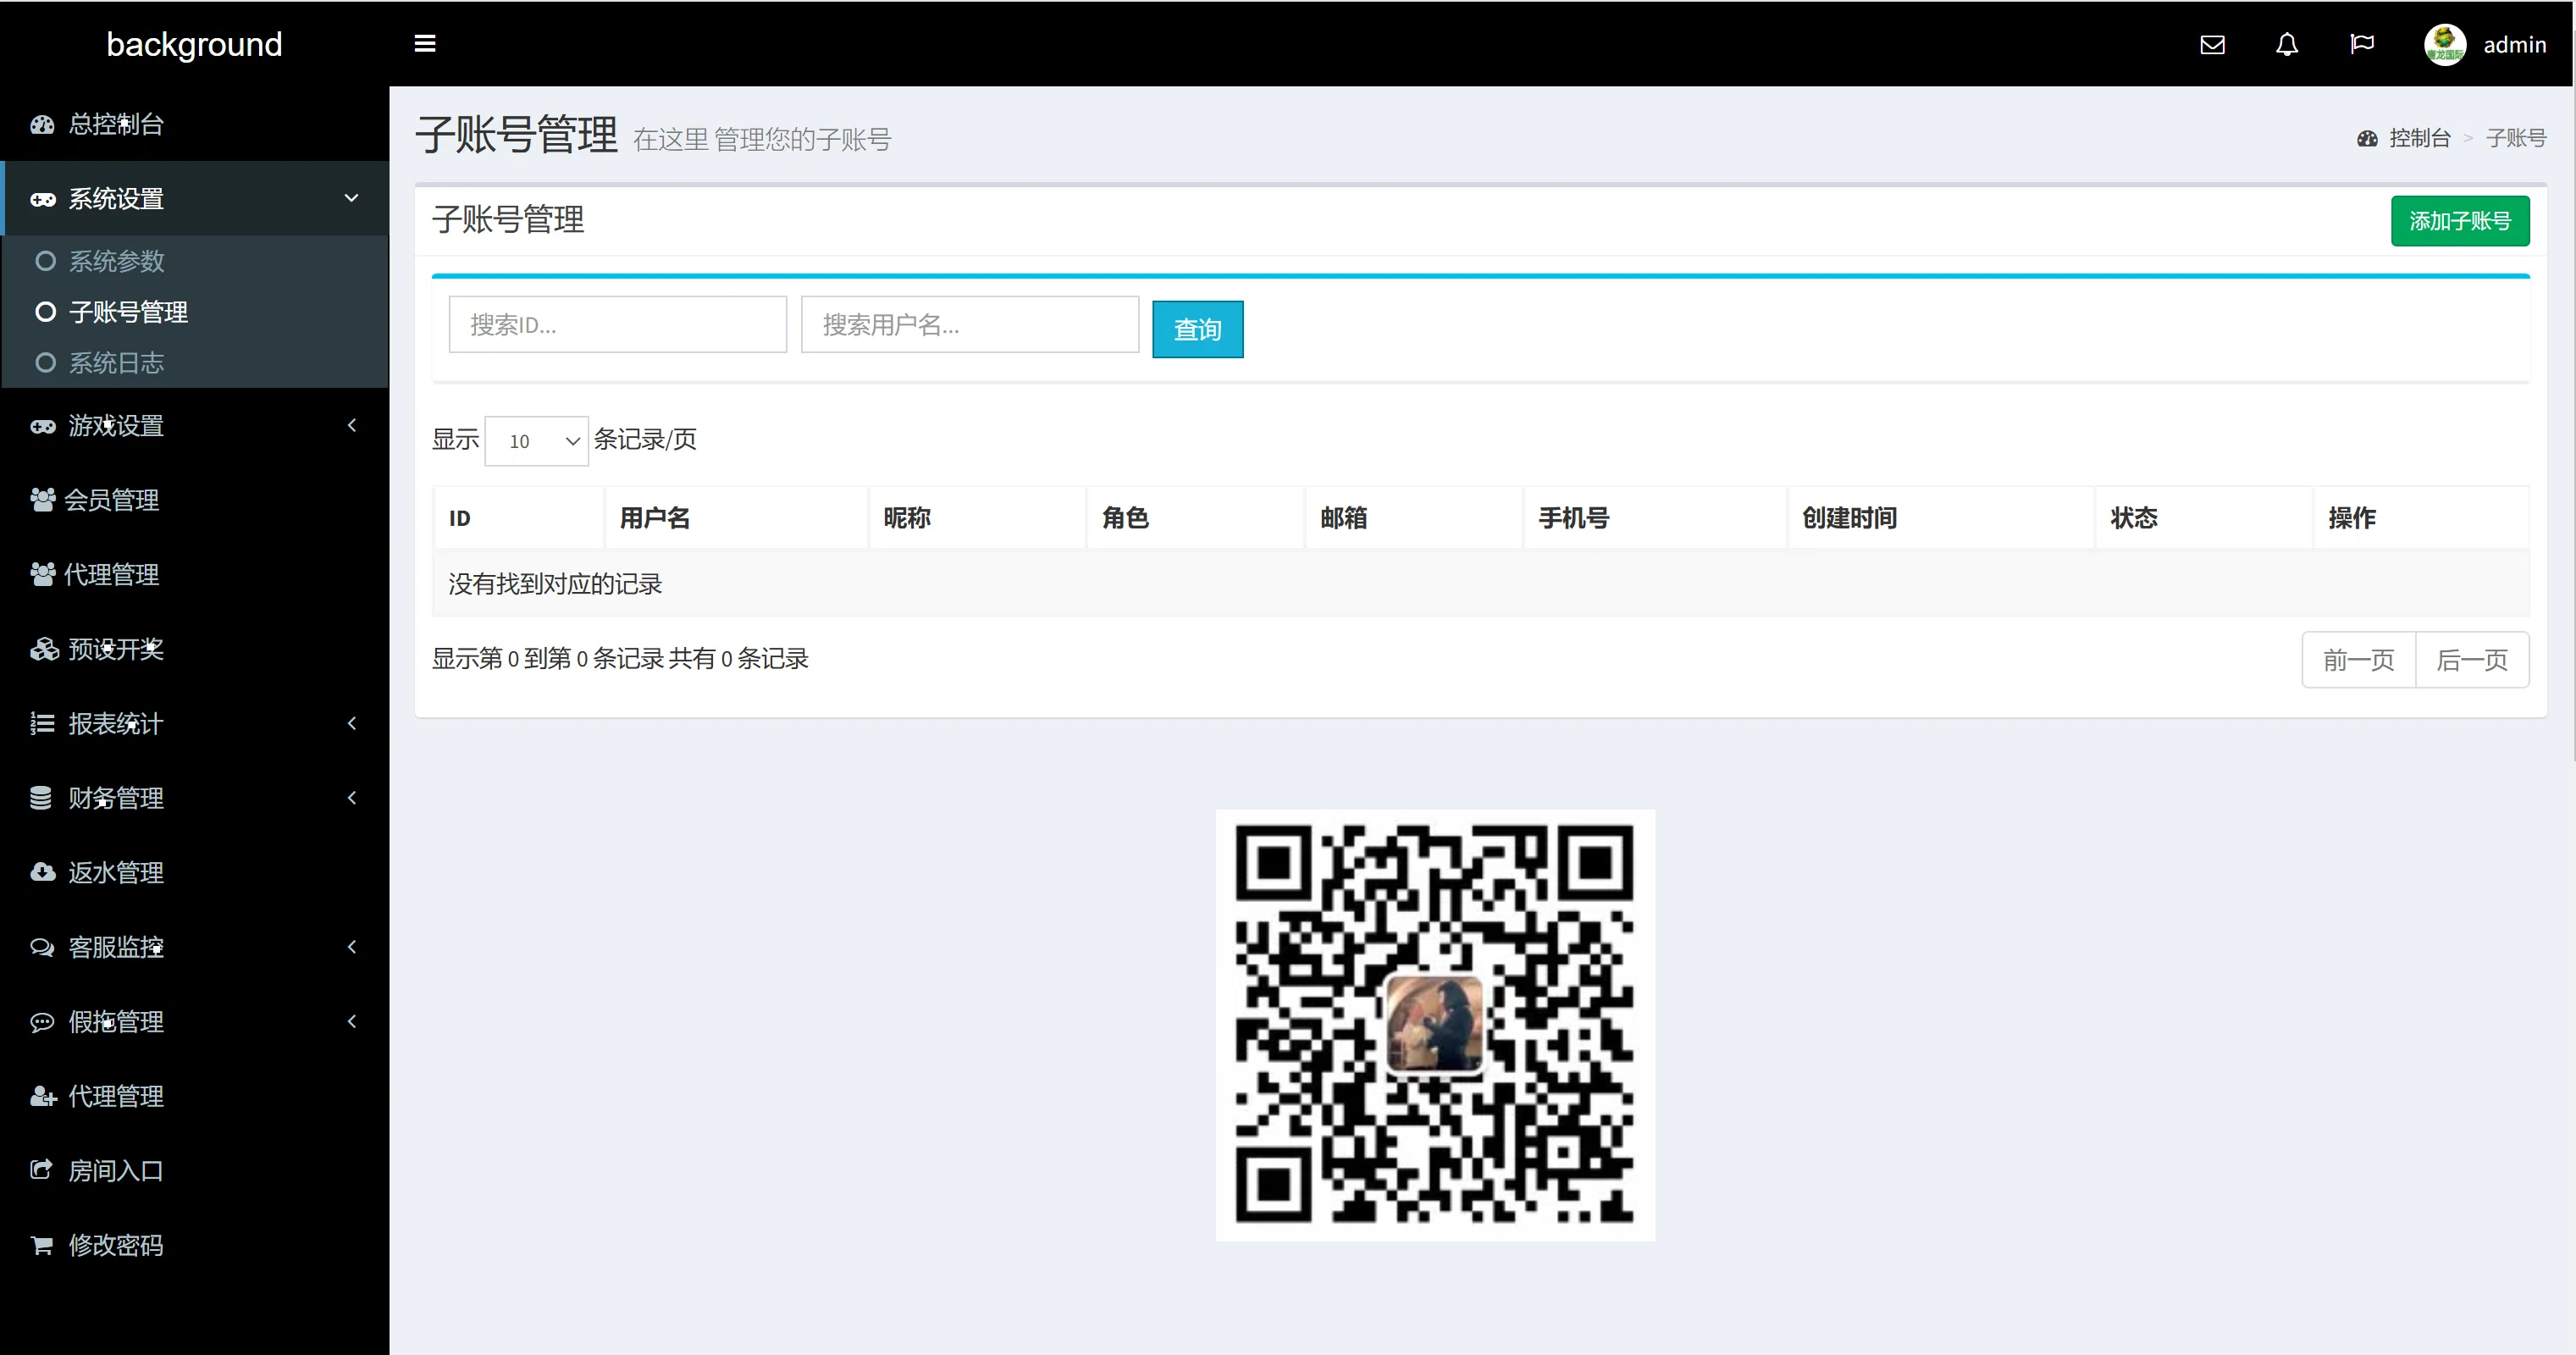Click the blue 查询 search button
This screenshot has height=1355, width=2576.
coord(1198,329)
